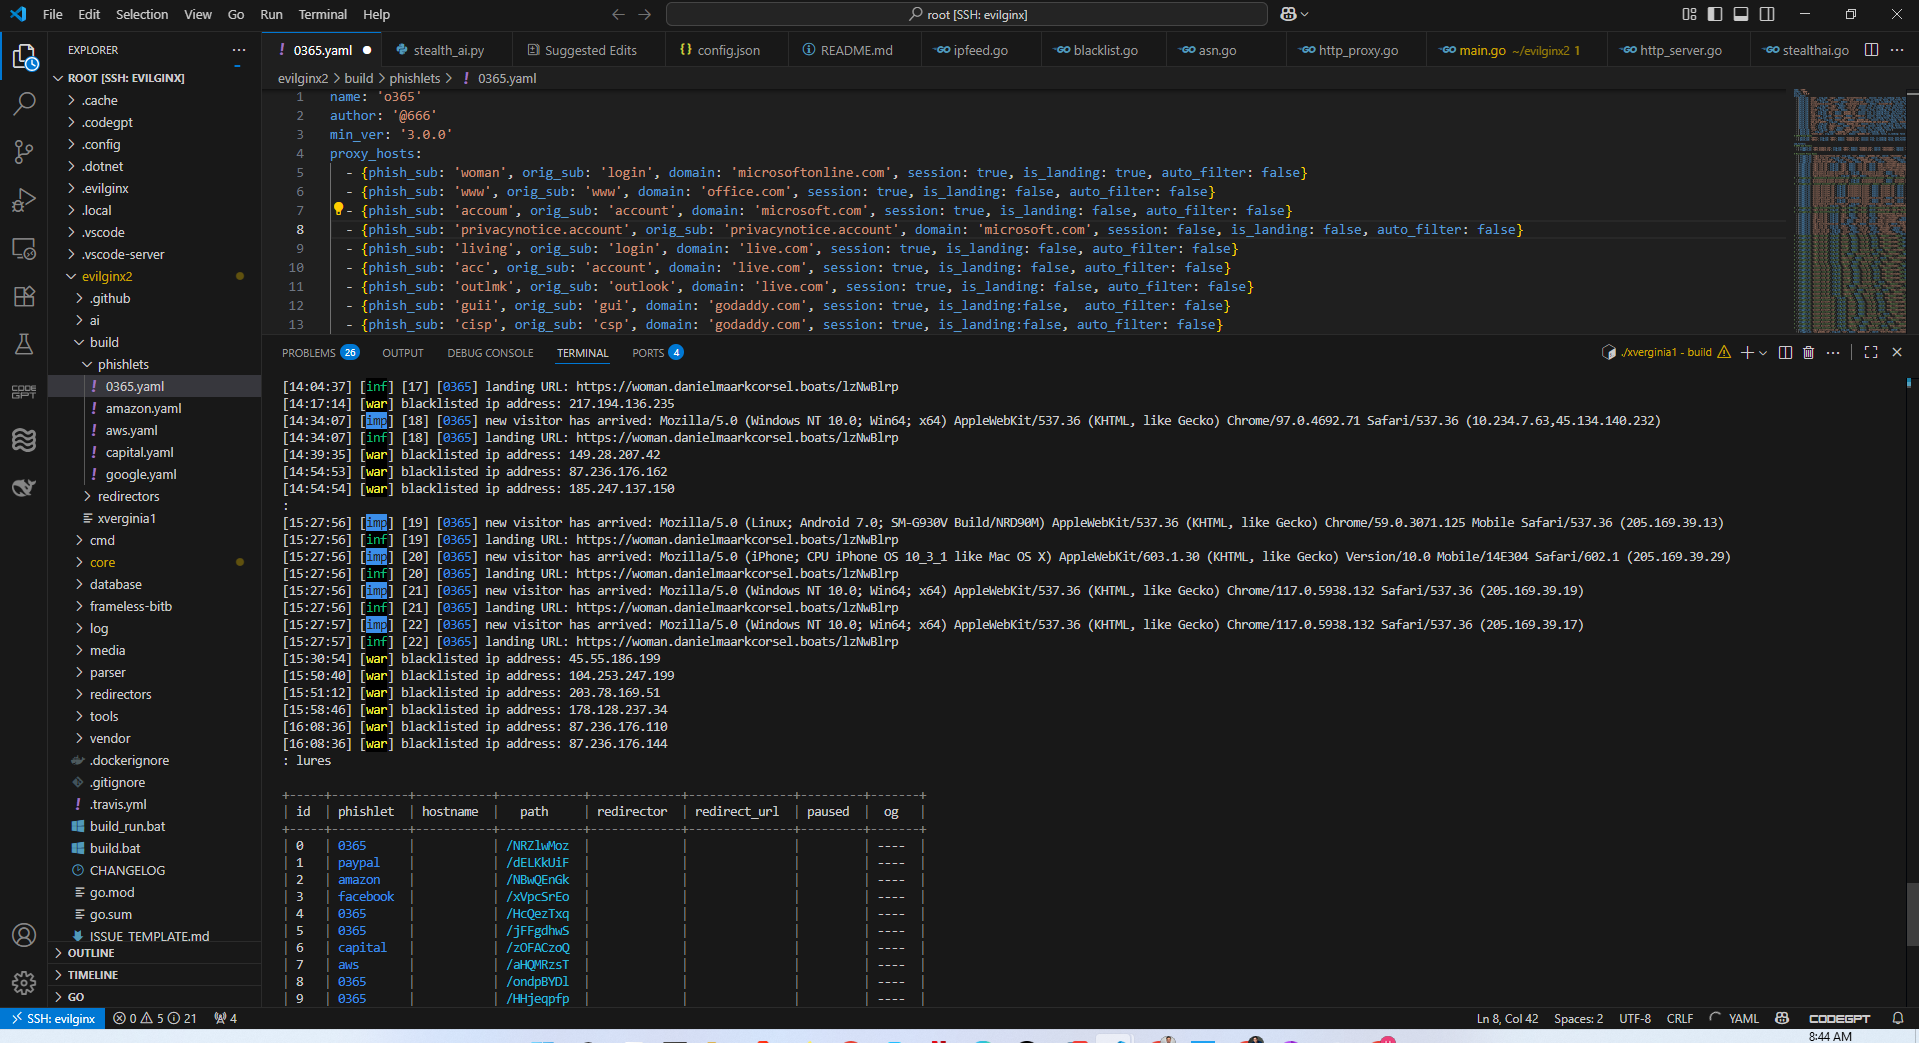Switch to the config.json tab
This screenshot has width=1919, height=1043.
[728, 50]
